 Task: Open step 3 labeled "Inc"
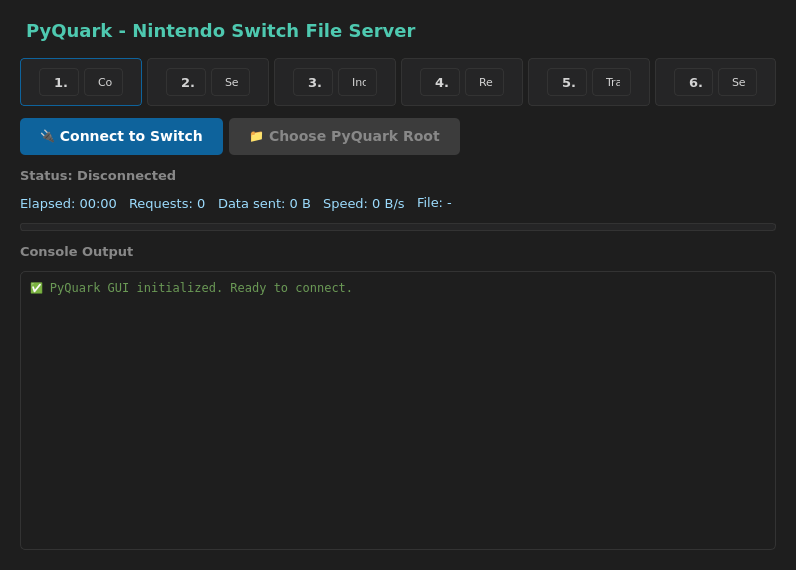pyautogui.click(x=335, y=82)
